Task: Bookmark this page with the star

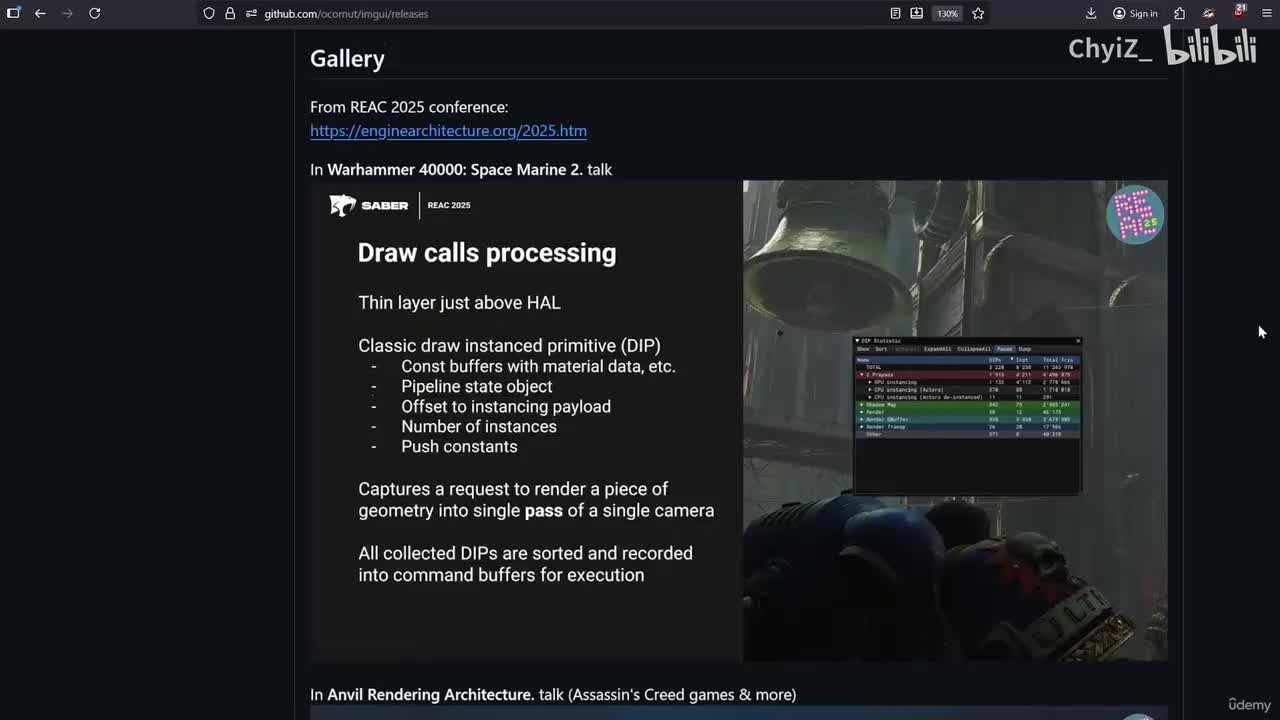Action: [978, 13]
